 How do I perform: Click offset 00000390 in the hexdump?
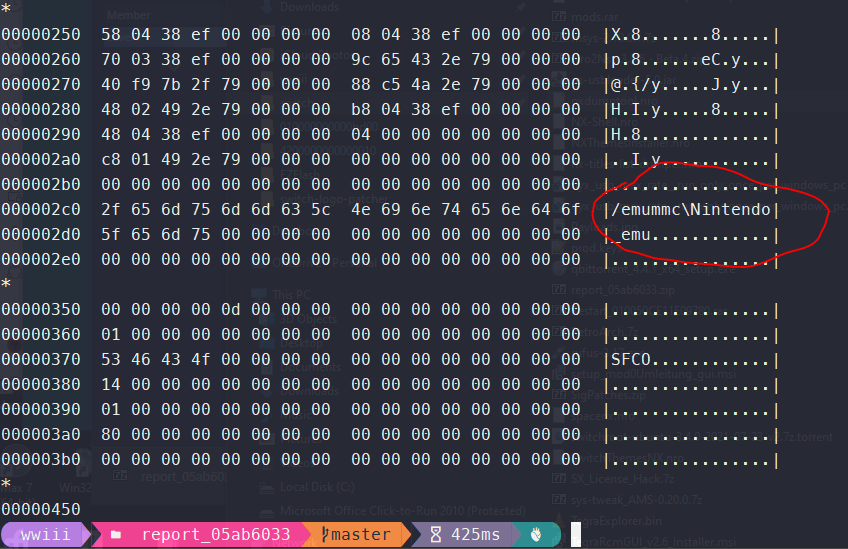click(41, 409)
